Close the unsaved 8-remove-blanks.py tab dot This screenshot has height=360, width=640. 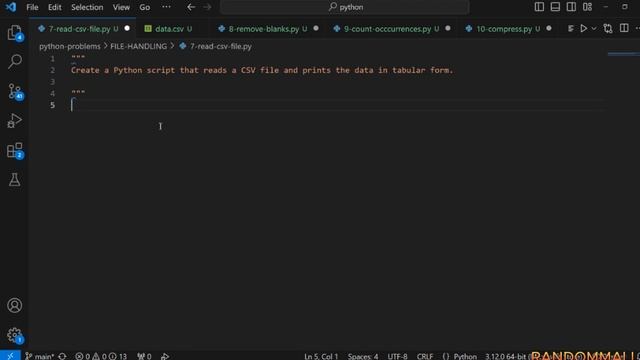[x=316, y=28]
